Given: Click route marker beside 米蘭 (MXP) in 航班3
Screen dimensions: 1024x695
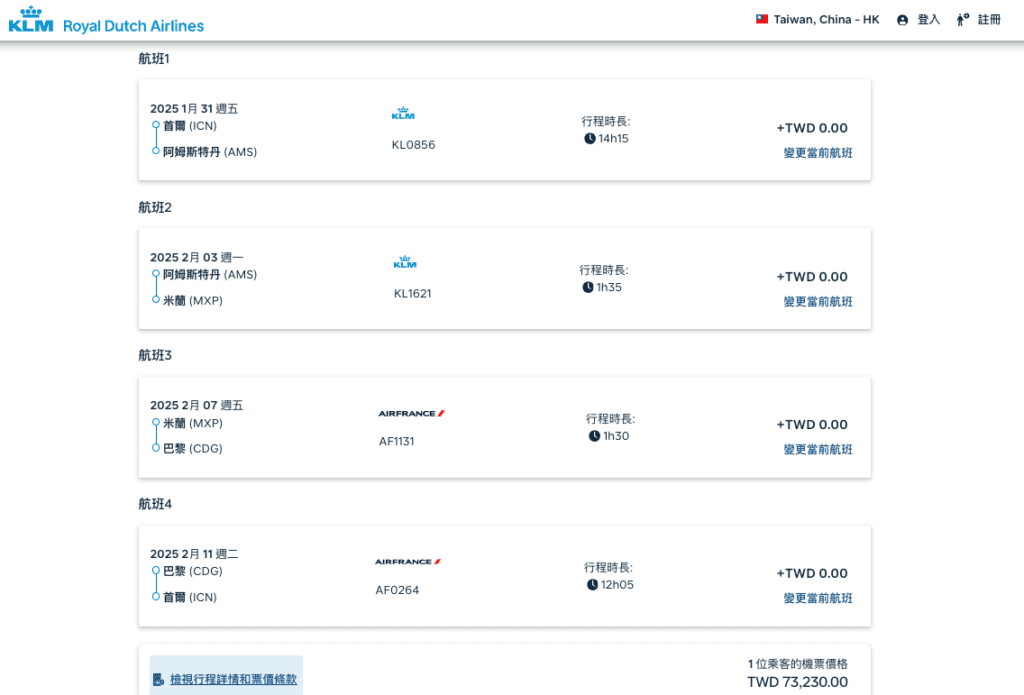Looking at the screenshot, I should (x=155, y=423).
